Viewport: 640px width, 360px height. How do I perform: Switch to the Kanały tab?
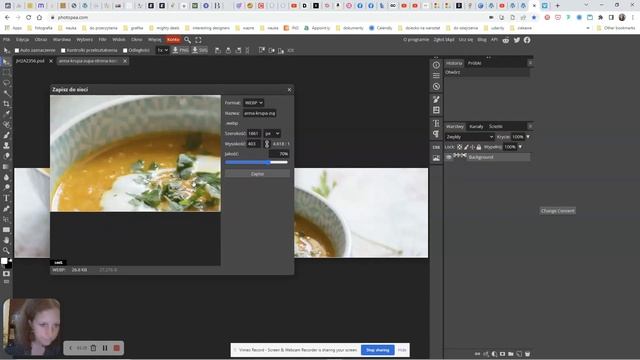pos(476,127)
